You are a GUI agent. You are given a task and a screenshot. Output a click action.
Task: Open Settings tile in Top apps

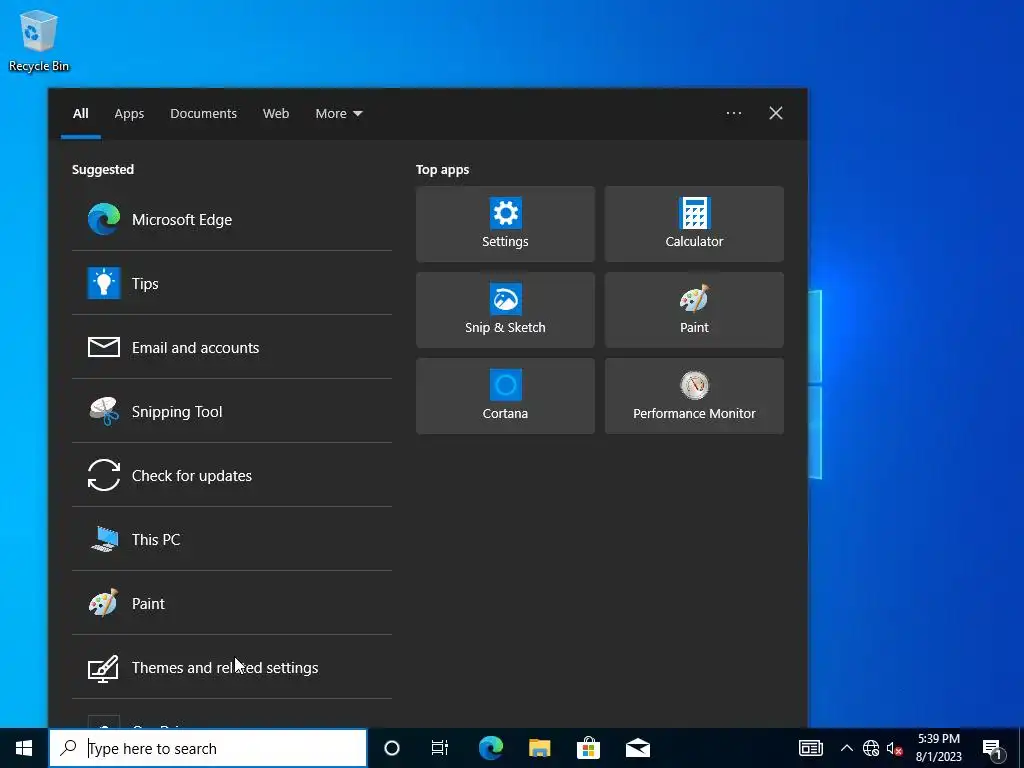click(505, 224)
